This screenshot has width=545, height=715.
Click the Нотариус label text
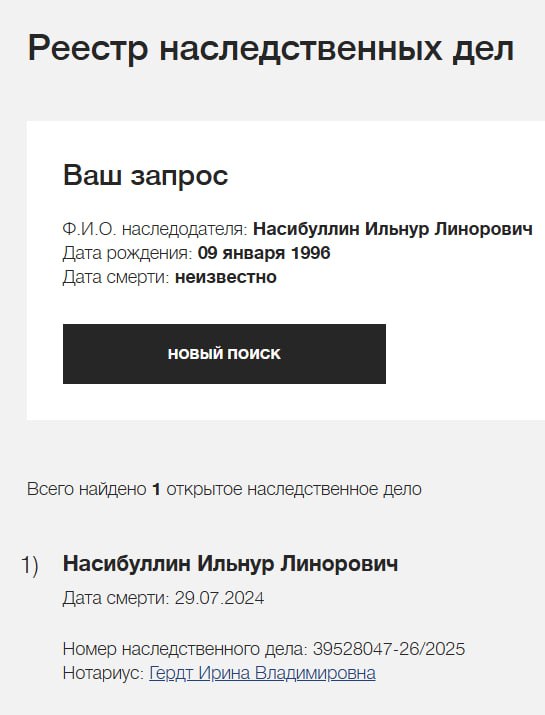(104, 673)
